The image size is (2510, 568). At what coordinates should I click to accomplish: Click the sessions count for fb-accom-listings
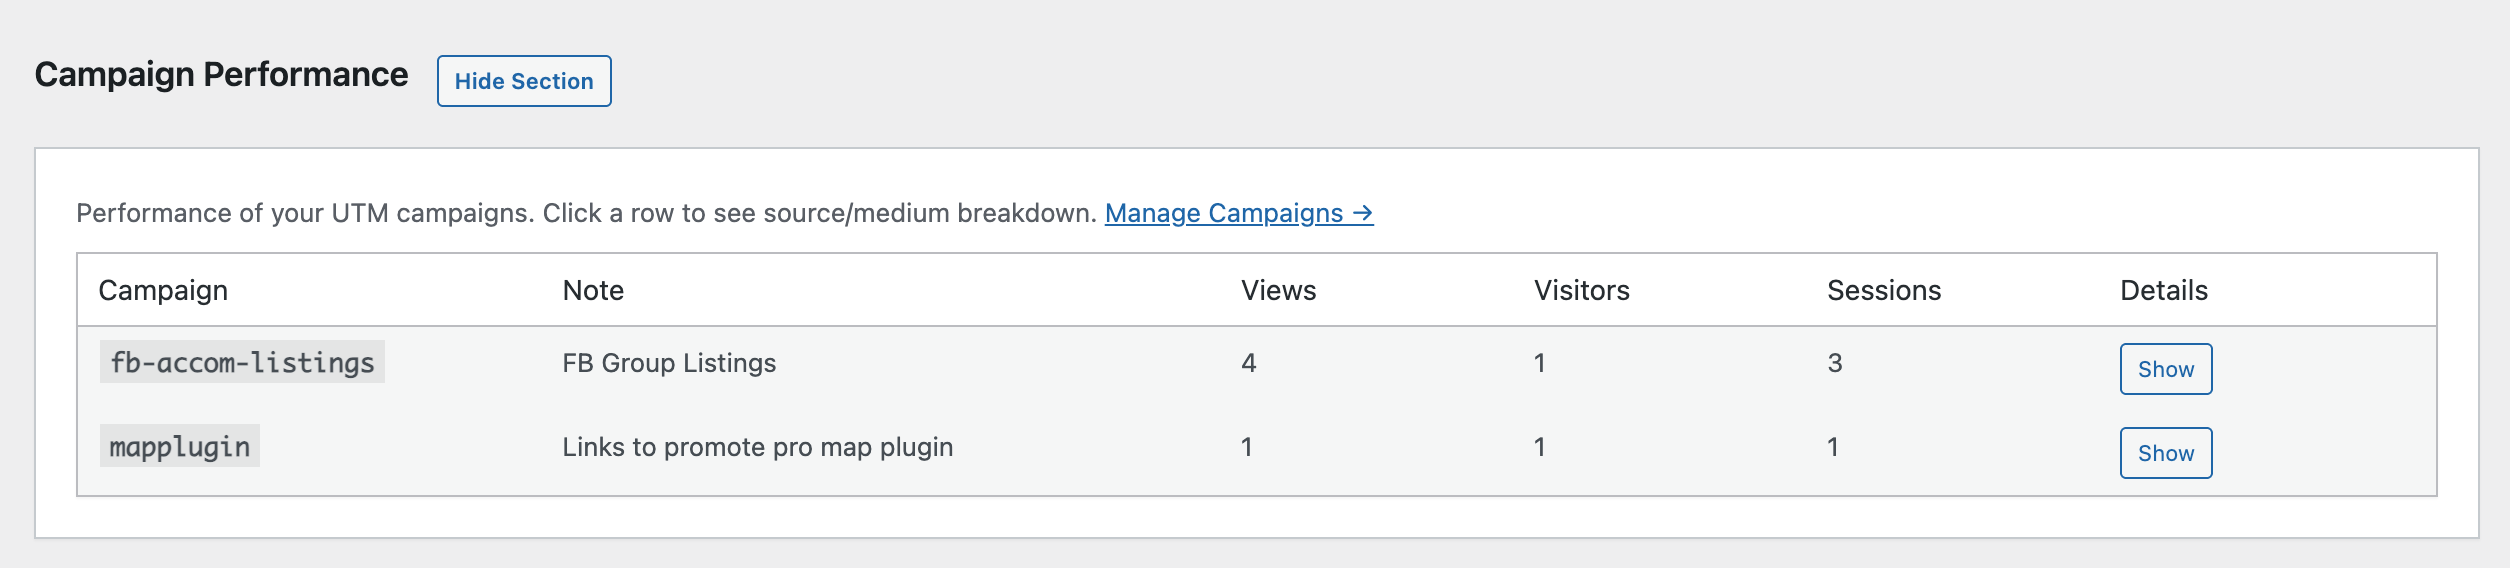point(1834,363)
